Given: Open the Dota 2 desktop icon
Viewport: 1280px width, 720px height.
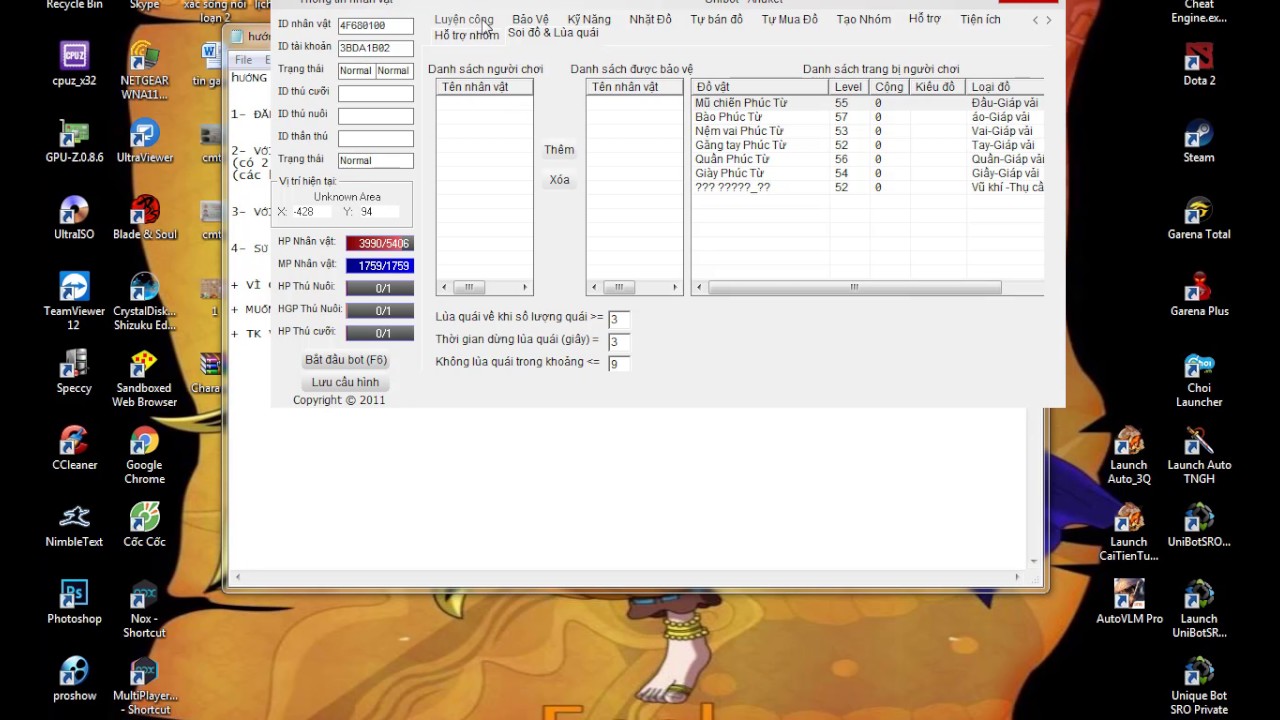Looking at the screenshot, I should pyautogui.click(x=1199, y=63).
